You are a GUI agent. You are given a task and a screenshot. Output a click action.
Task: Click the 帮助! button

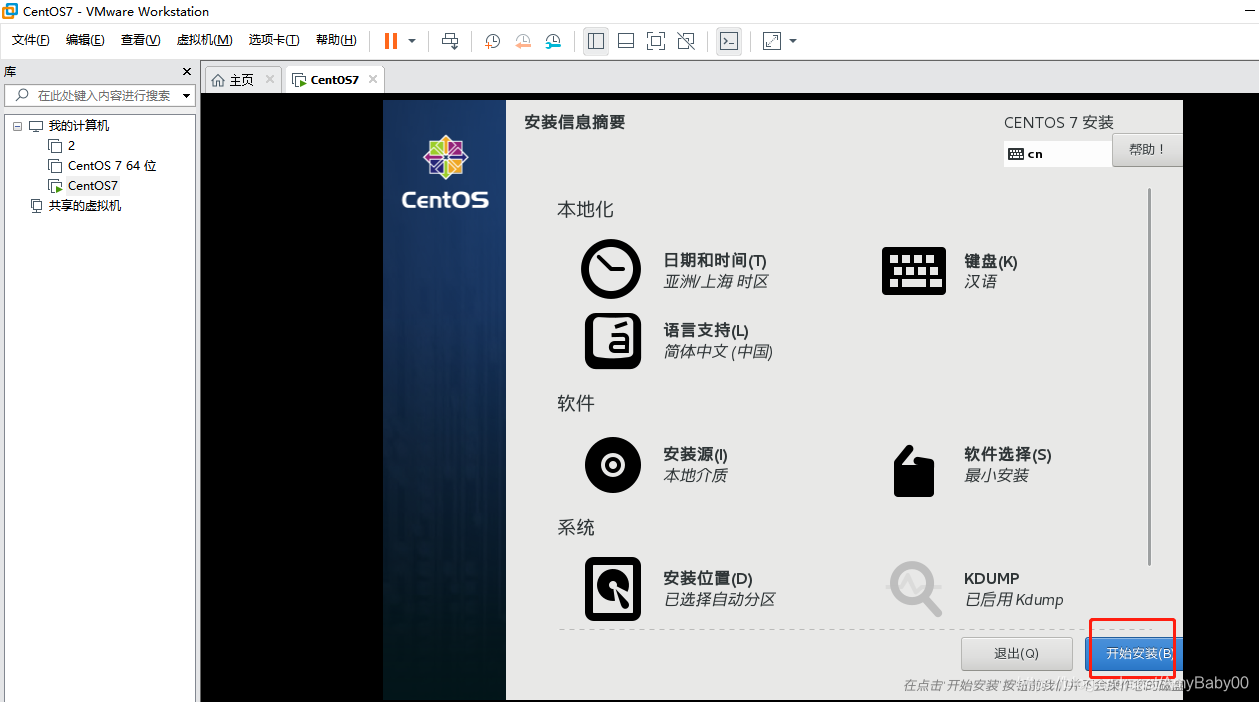click(x=1146, y=150)
